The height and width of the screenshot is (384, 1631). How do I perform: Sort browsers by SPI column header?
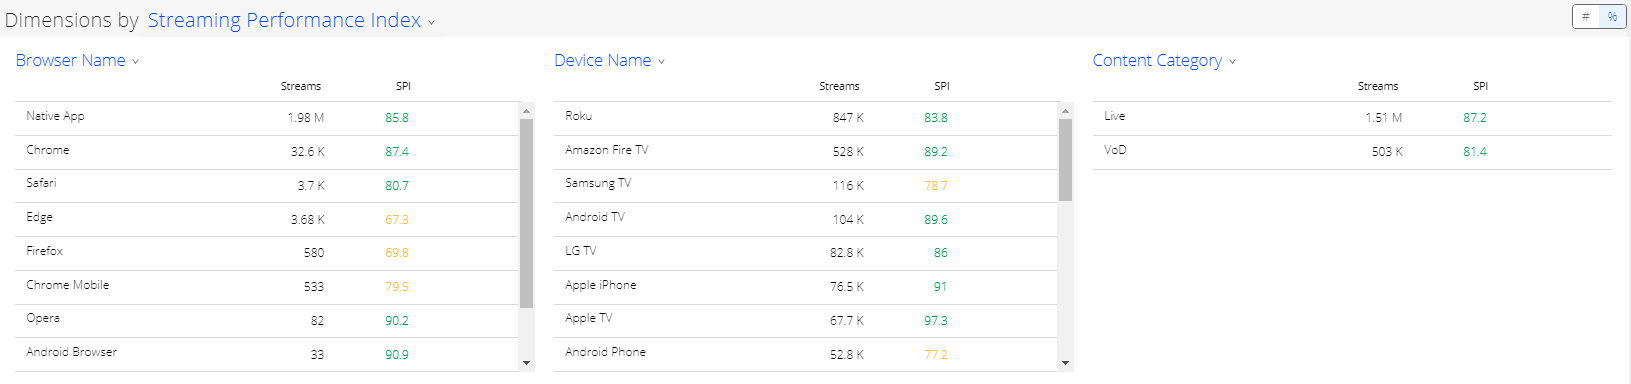click(403, 86)
